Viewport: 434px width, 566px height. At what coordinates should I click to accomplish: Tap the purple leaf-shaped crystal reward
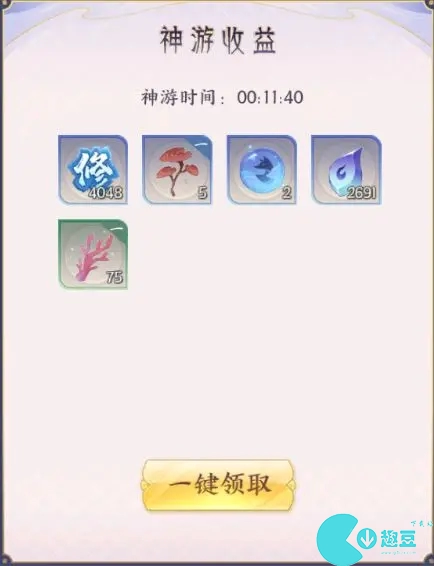(346, 170)
